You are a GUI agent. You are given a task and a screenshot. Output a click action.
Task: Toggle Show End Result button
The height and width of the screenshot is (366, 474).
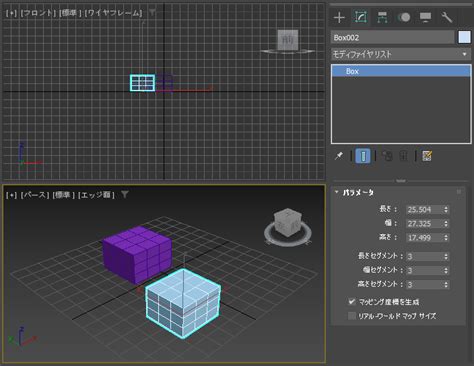(363, 156)
